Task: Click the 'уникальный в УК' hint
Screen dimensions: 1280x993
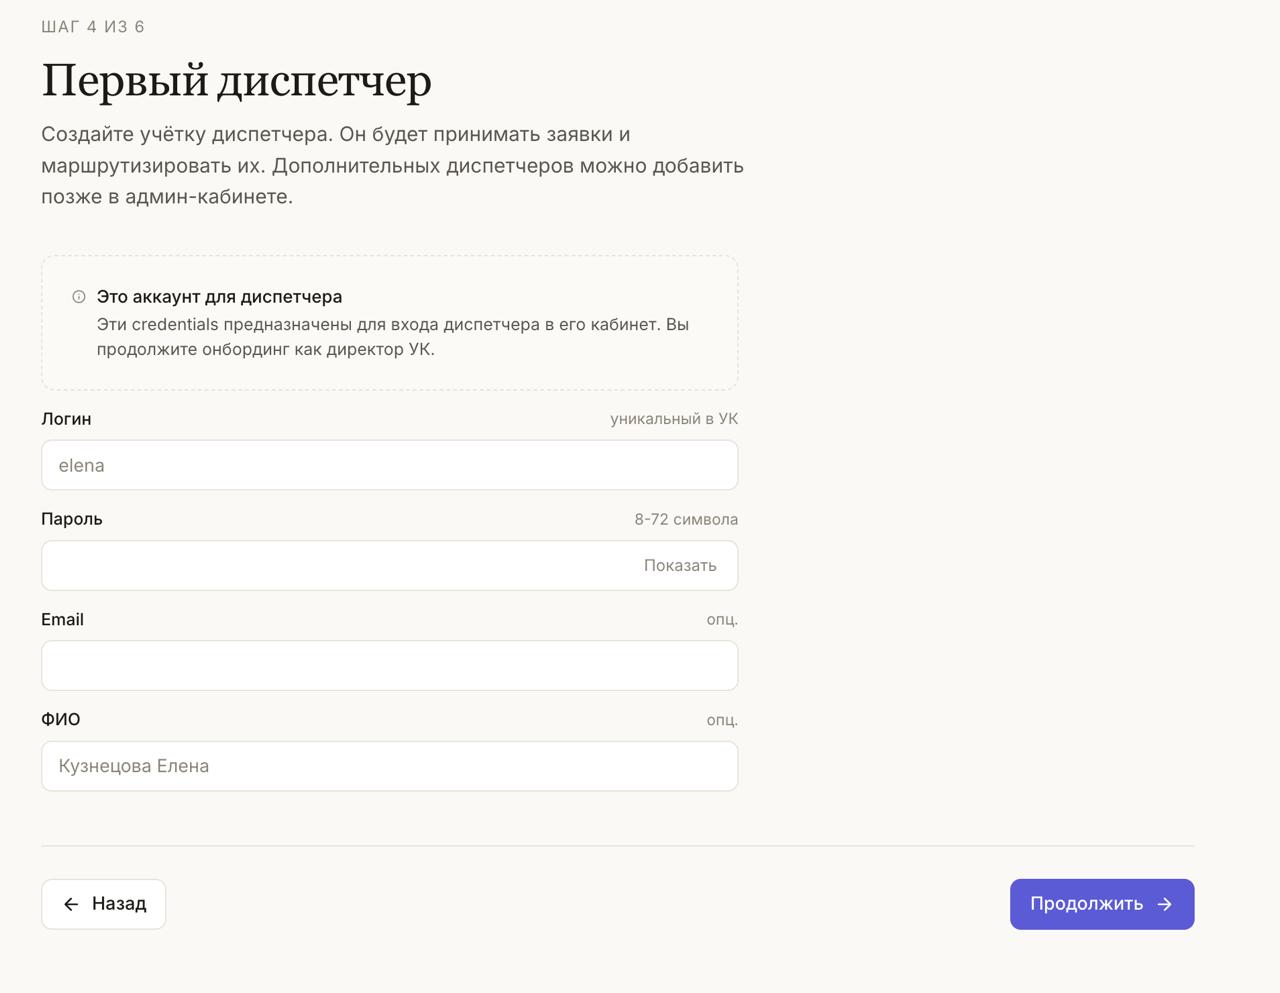Action: click(x=674, y=419)
